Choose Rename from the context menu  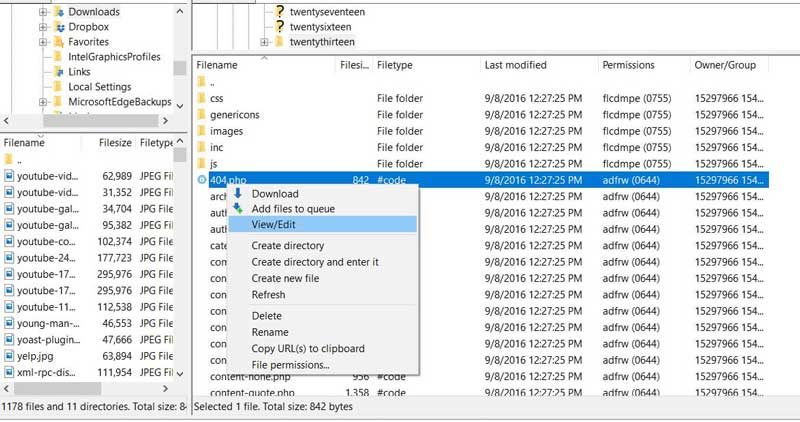270,332
